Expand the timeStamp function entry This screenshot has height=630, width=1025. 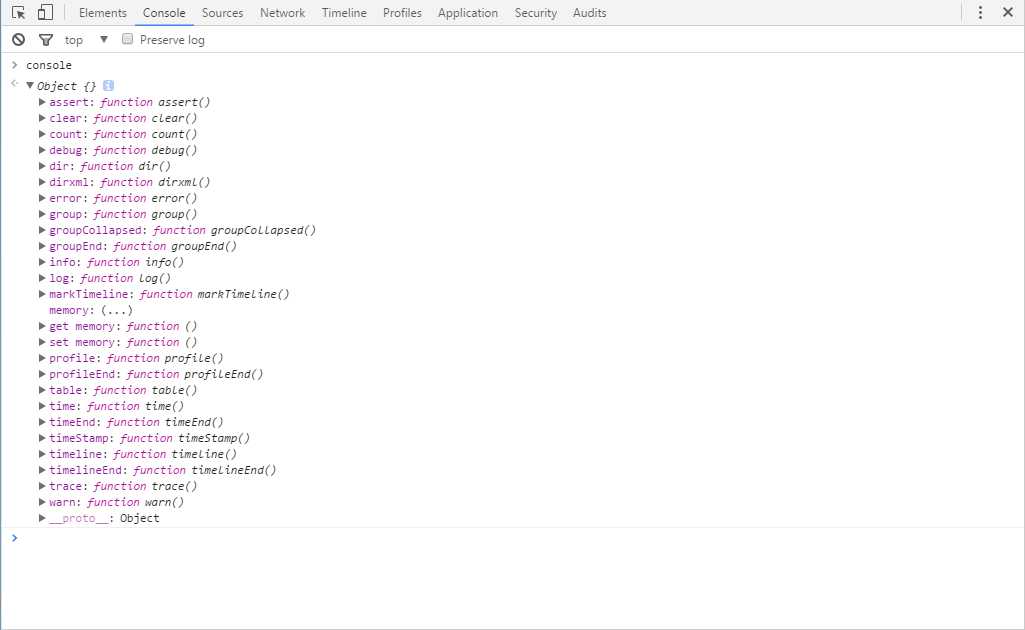pyautogui.click(x=42, y=438)
